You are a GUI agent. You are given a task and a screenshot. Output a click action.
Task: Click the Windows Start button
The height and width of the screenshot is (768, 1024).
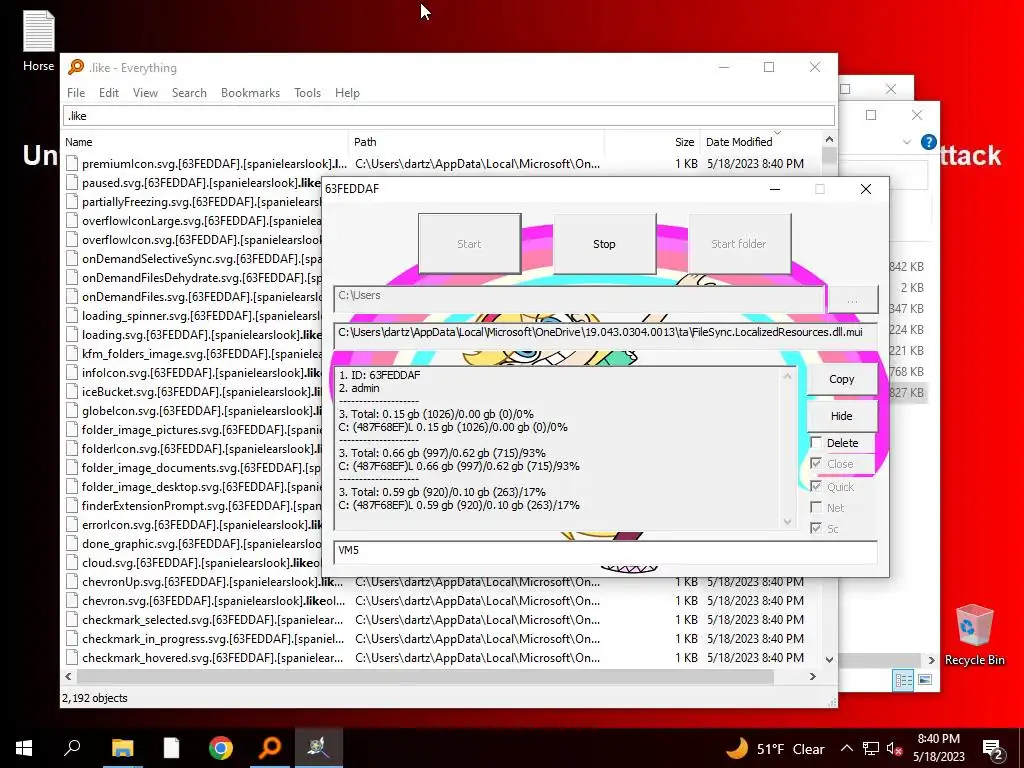tap(24, 748)
